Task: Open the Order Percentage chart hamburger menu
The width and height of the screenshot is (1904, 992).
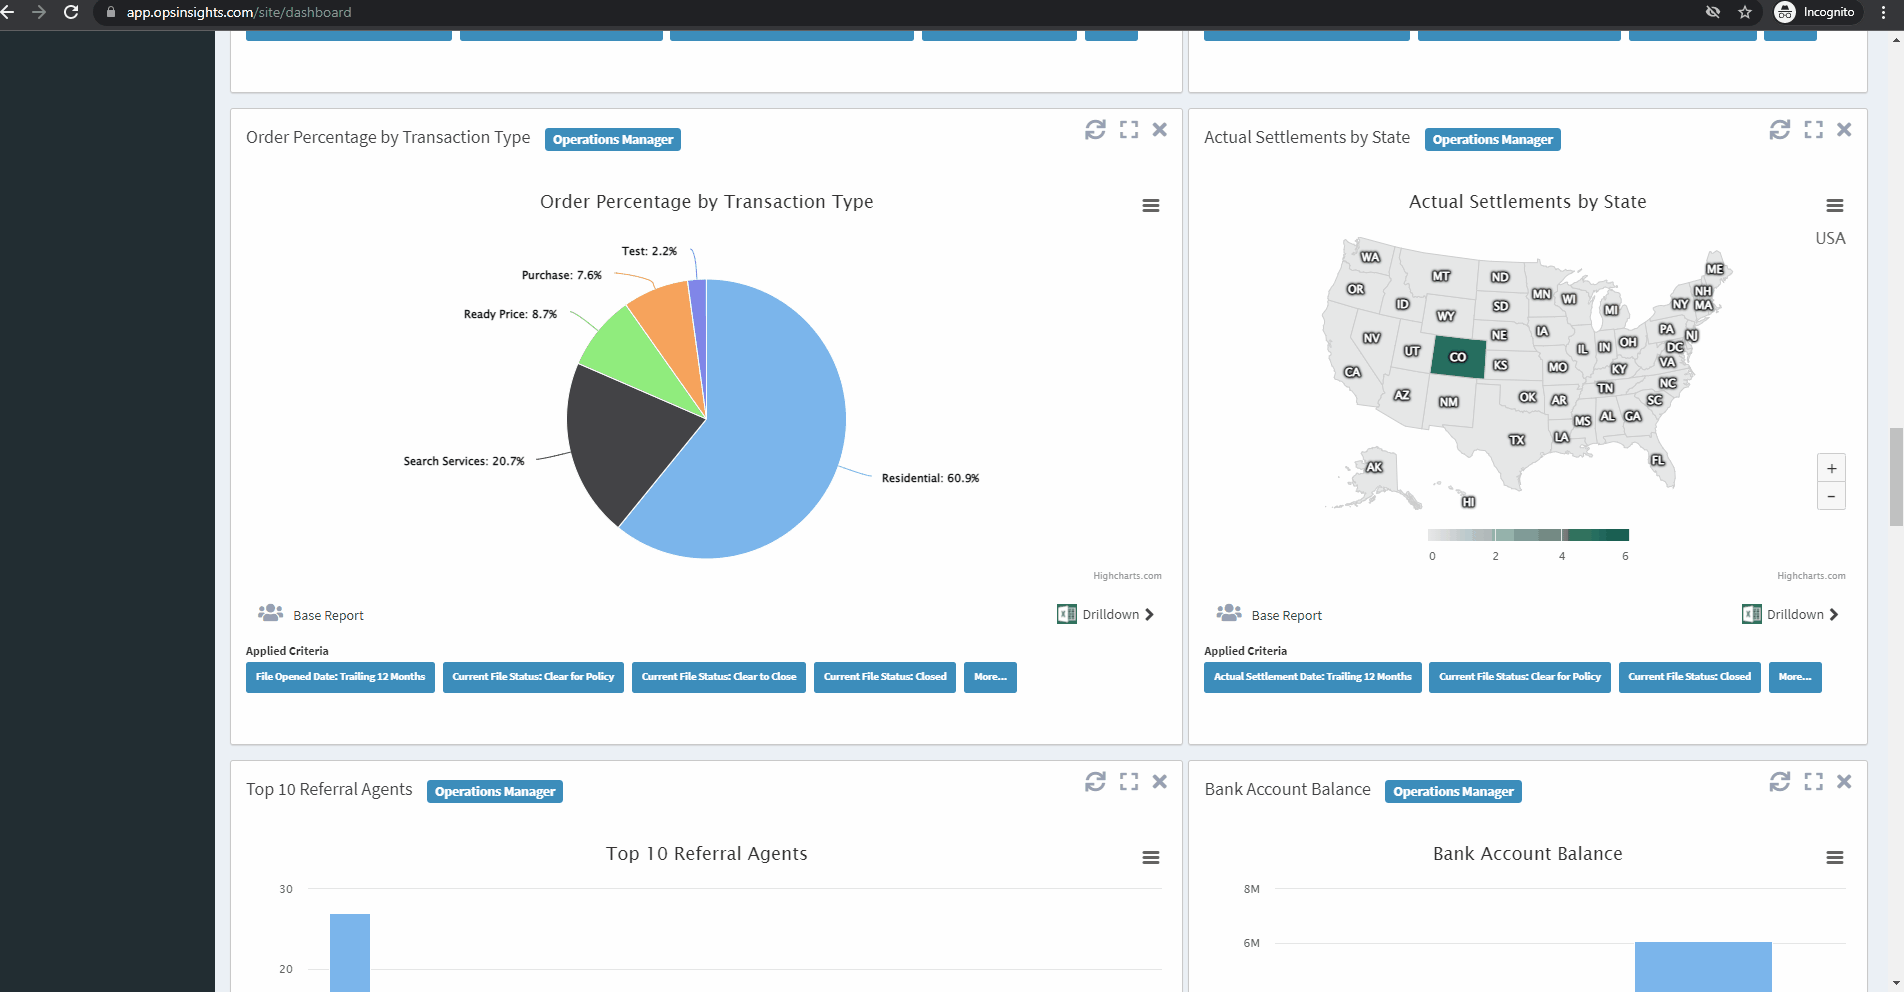Action: 1151,206
